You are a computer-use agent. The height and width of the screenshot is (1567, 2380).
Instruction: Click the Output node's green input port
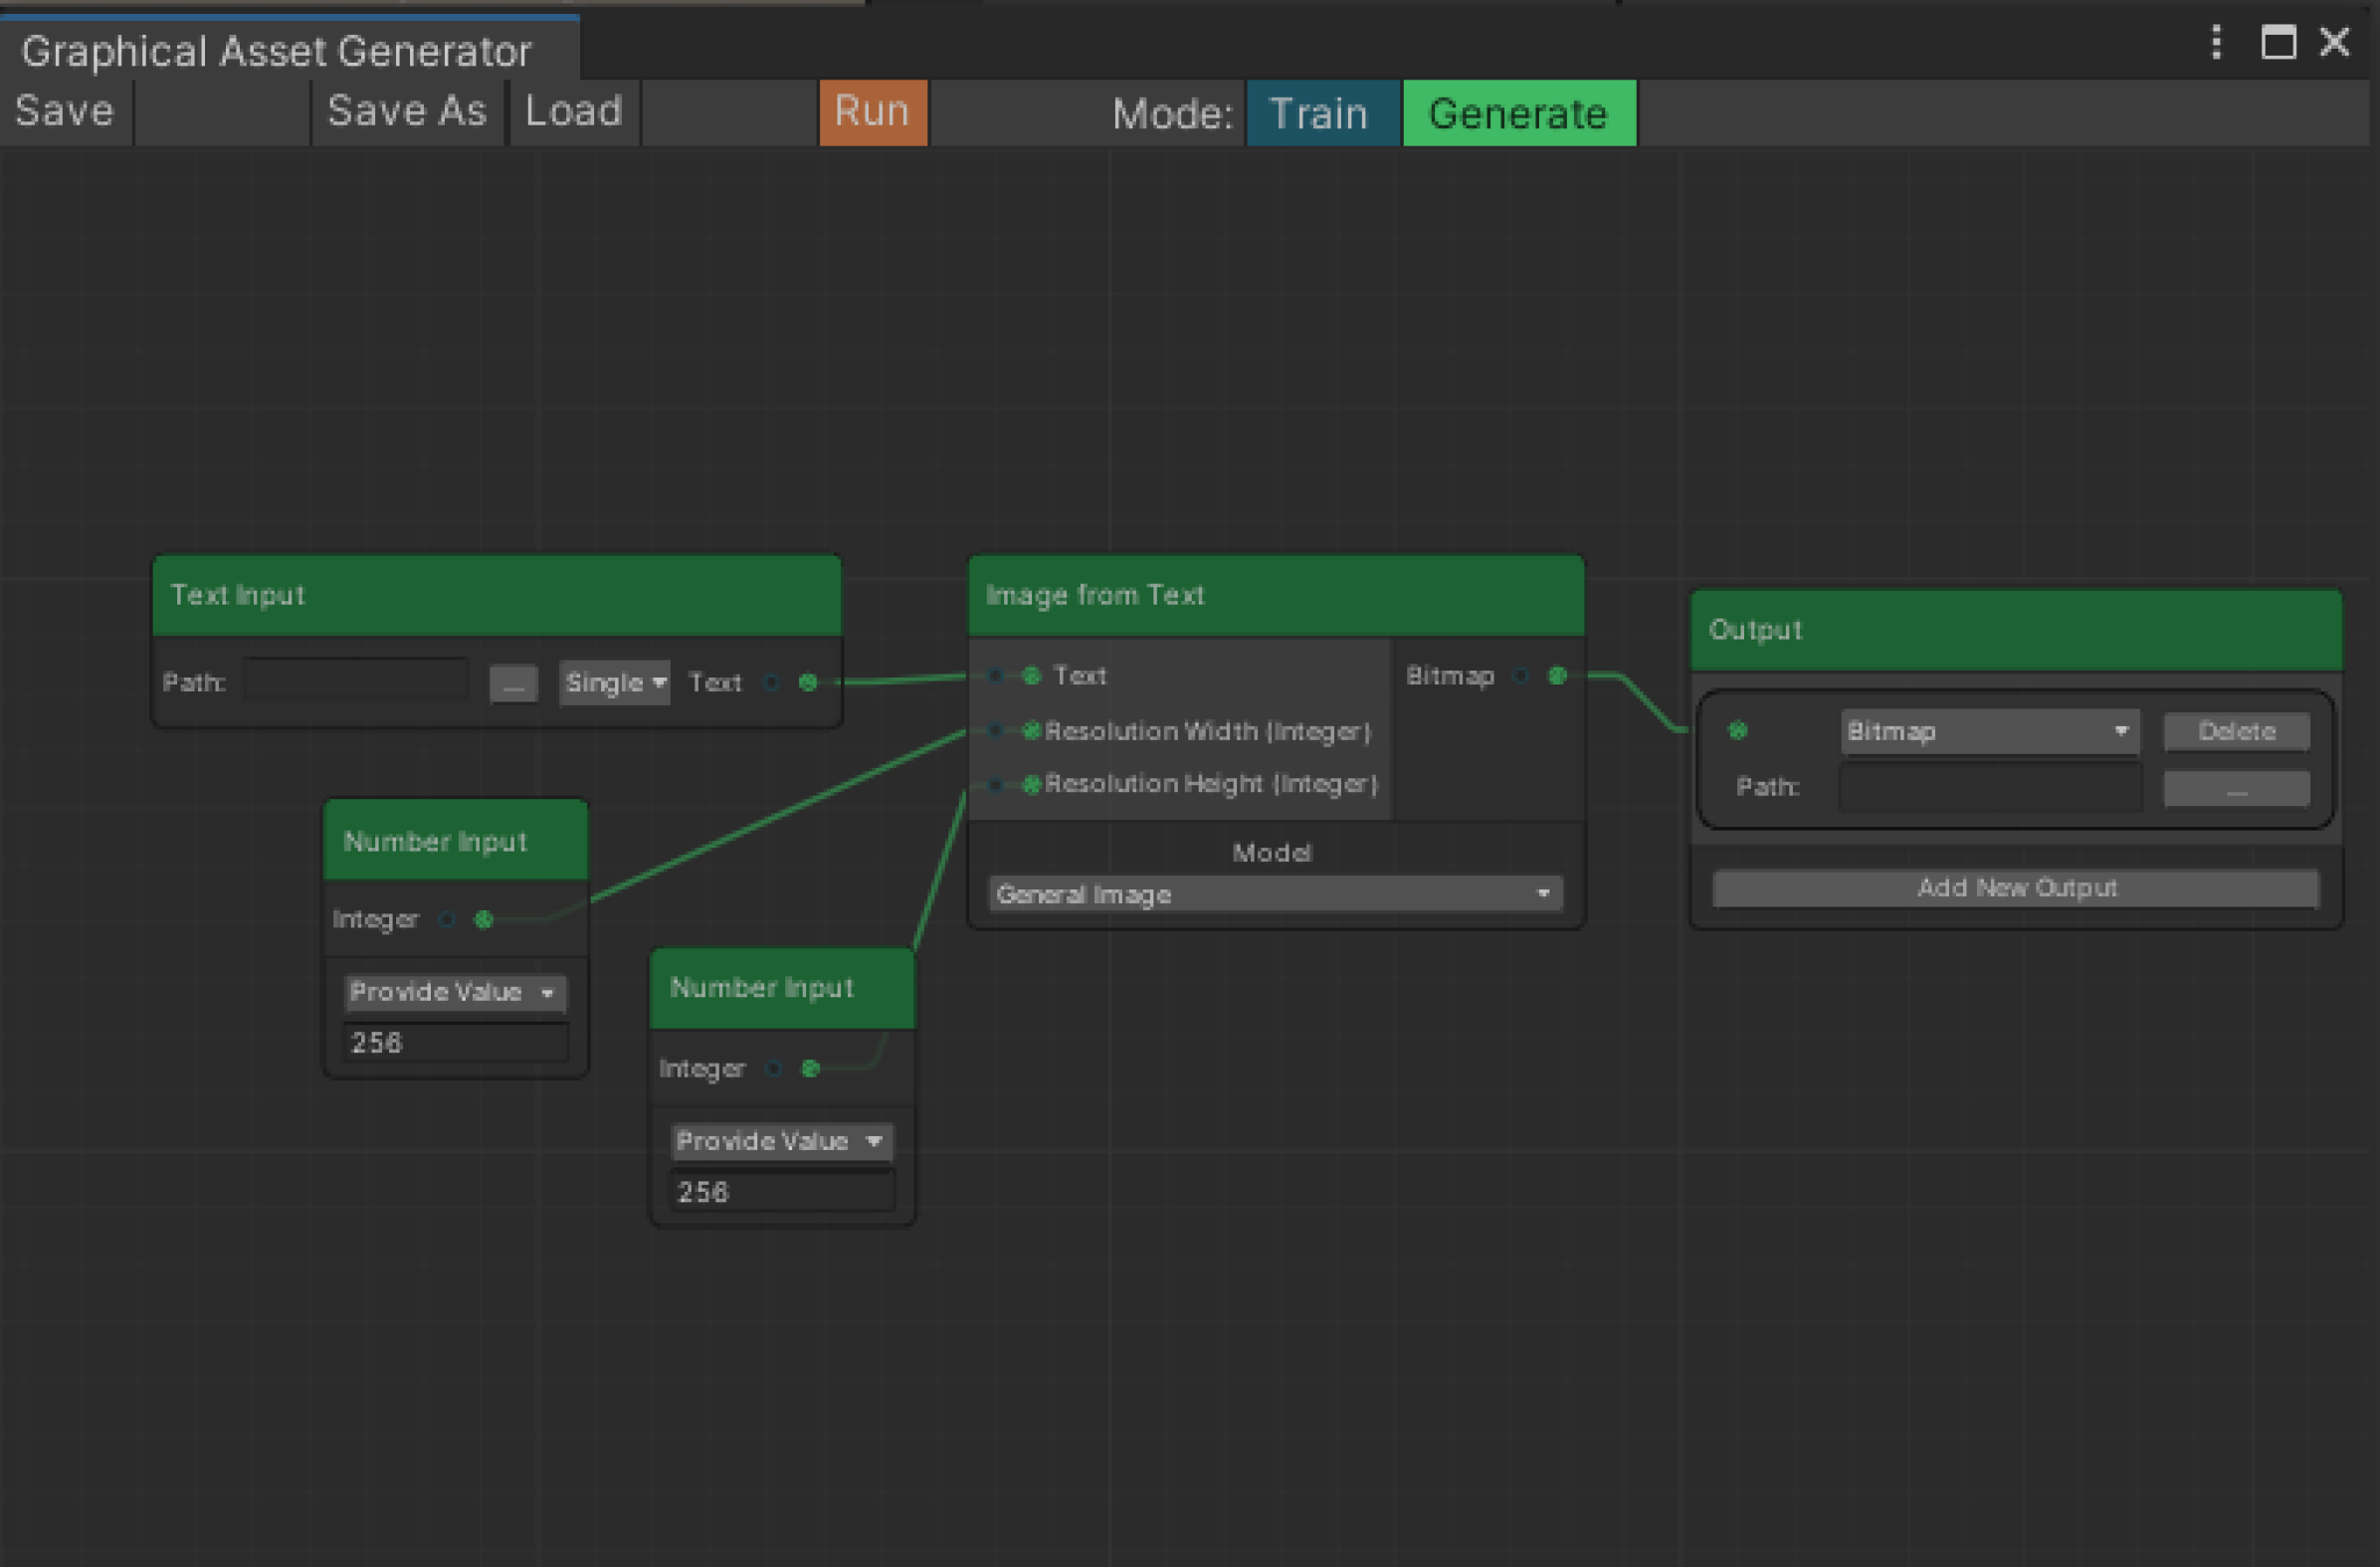pos(1737,731)
